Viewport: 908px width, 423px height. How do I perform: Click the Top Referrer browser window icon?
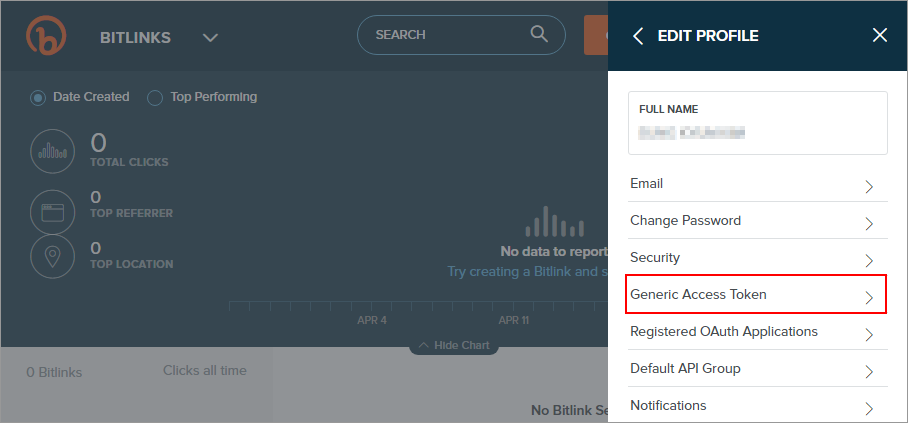[52, 212]
